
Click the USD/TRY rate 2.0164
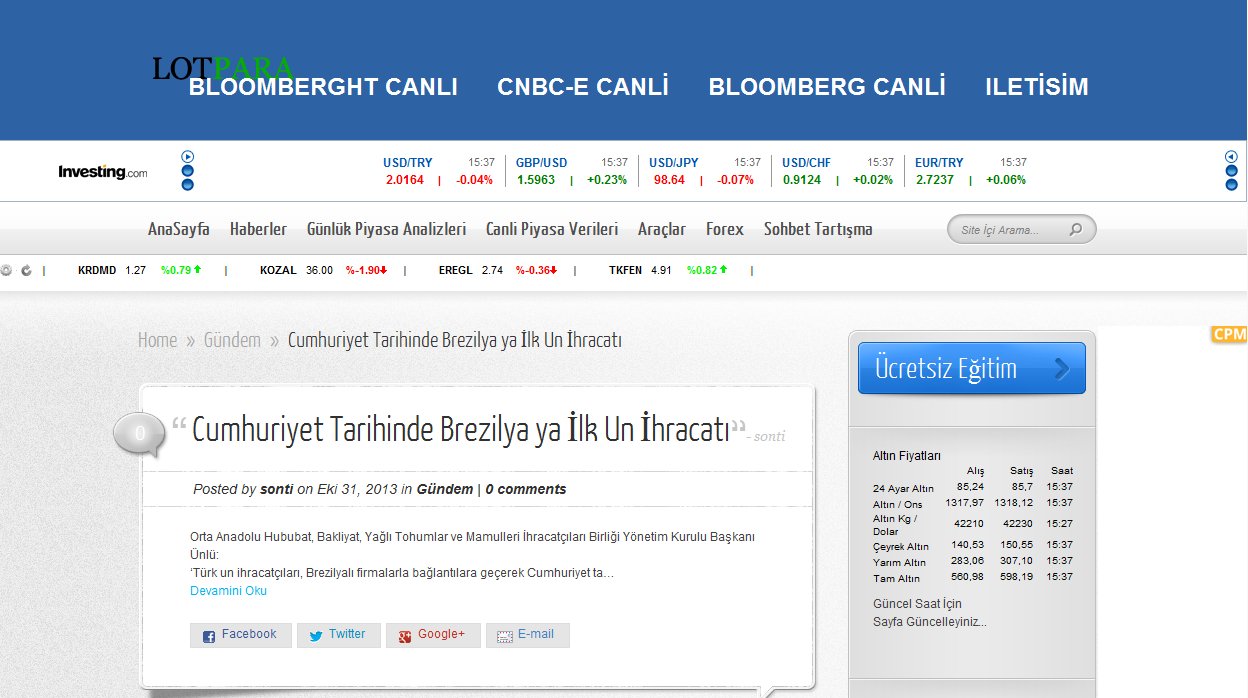[x=405, y=180]
